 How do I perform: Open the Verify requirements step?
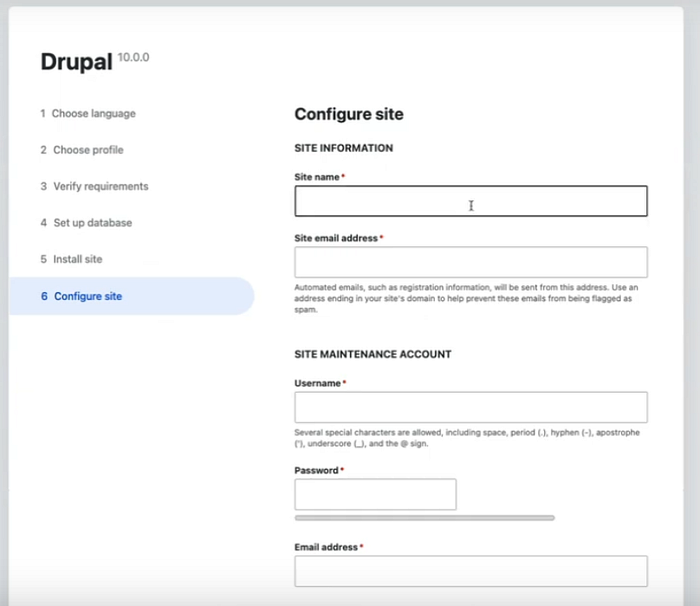(x=100, y=186)
